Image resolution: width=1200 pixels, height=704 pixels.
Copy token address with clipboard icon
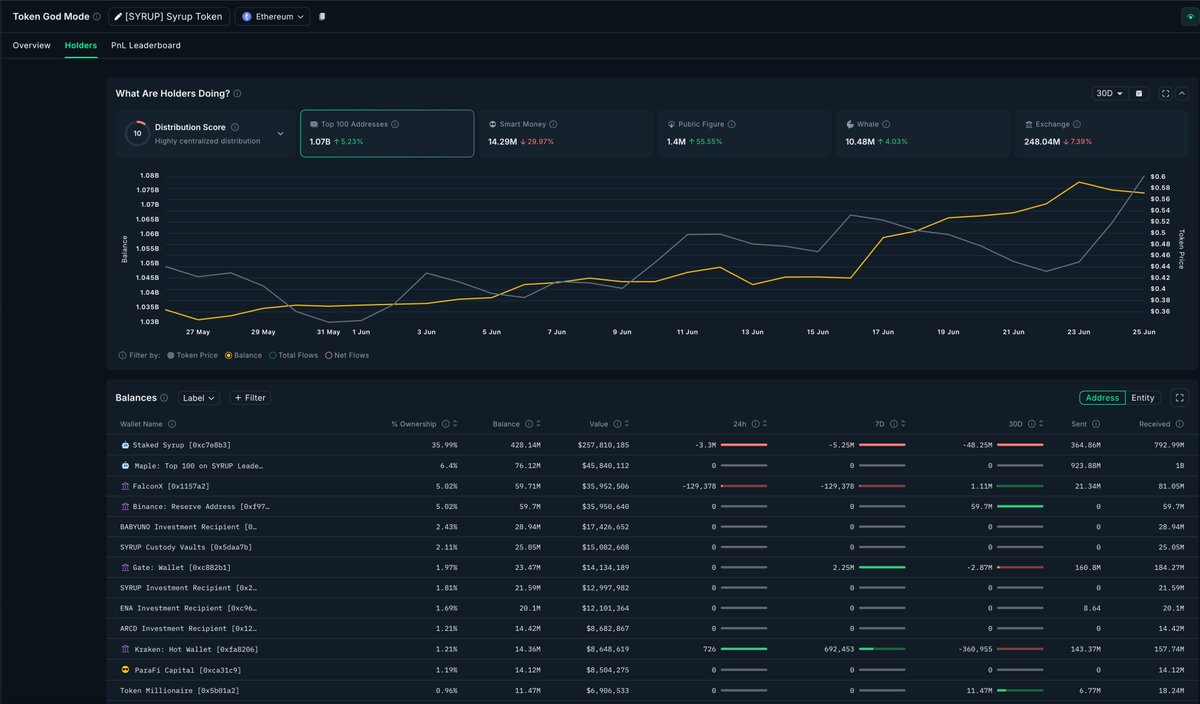click(322, 17)
